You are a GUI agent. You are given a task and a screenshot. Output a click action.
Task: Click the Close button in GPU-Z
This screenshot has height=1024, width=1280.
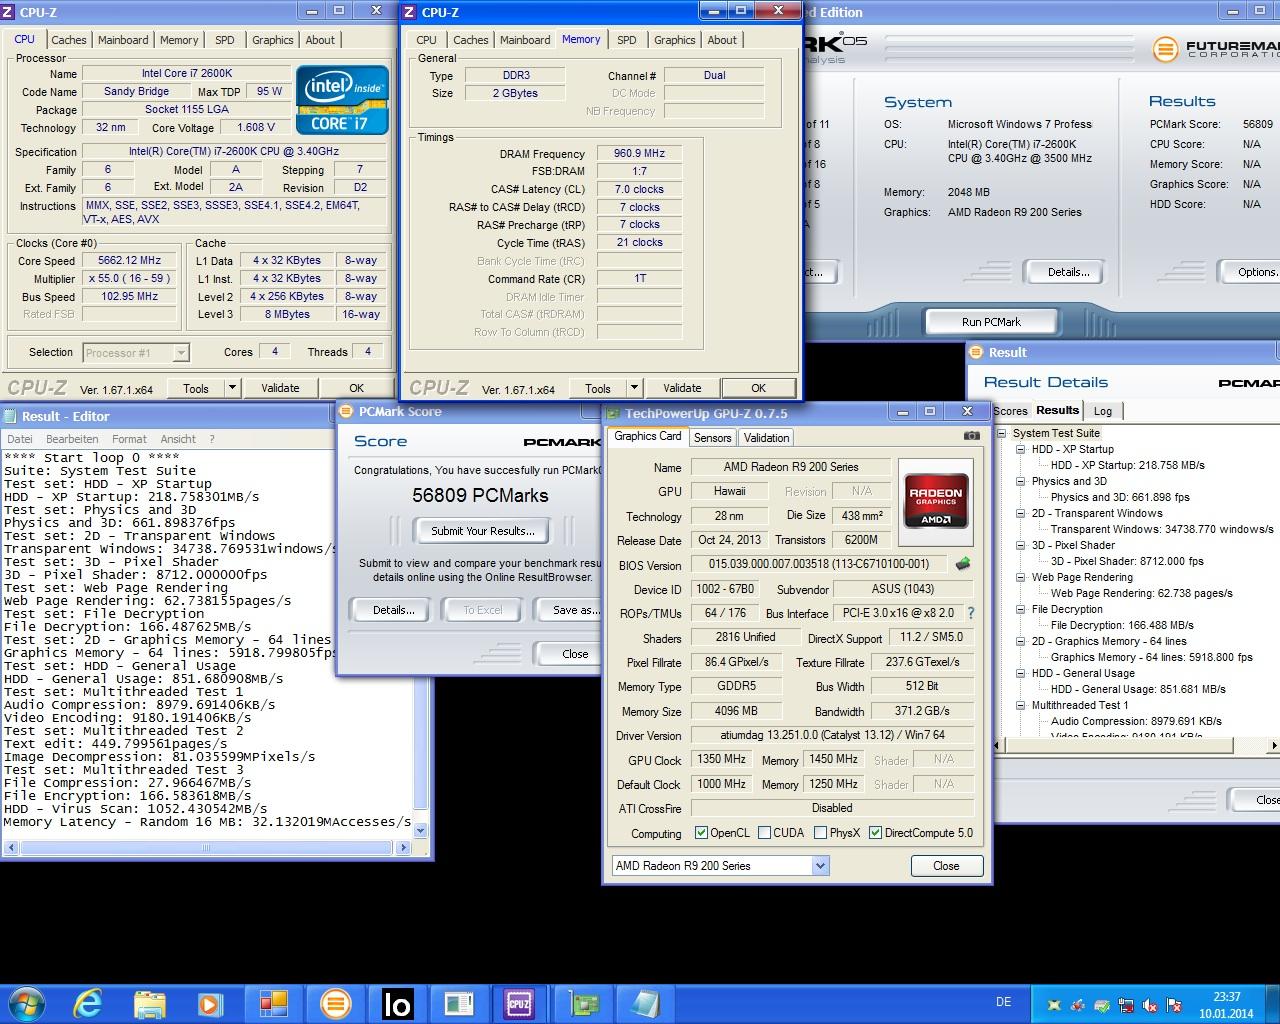946,866
